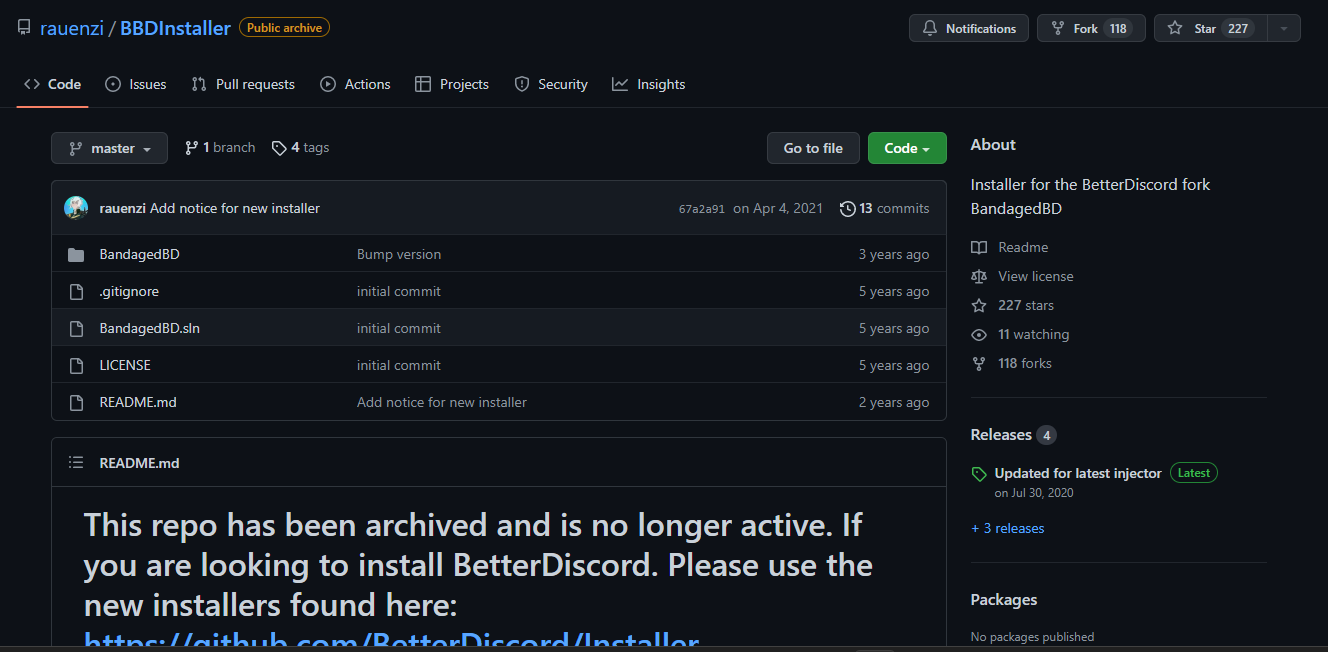Open README.md row's 'Add notice for new installer' commit
The height and width of the screenshot is (652, 1328).
pyautogui.click(x=442, y=402)
